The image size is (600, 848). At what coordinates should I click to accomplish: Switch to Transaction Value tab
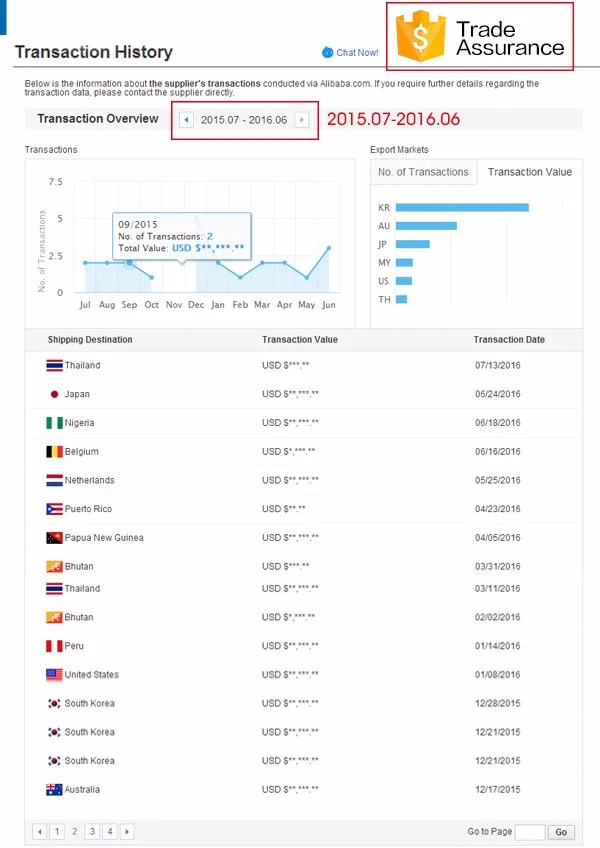[x=529, y=172]
